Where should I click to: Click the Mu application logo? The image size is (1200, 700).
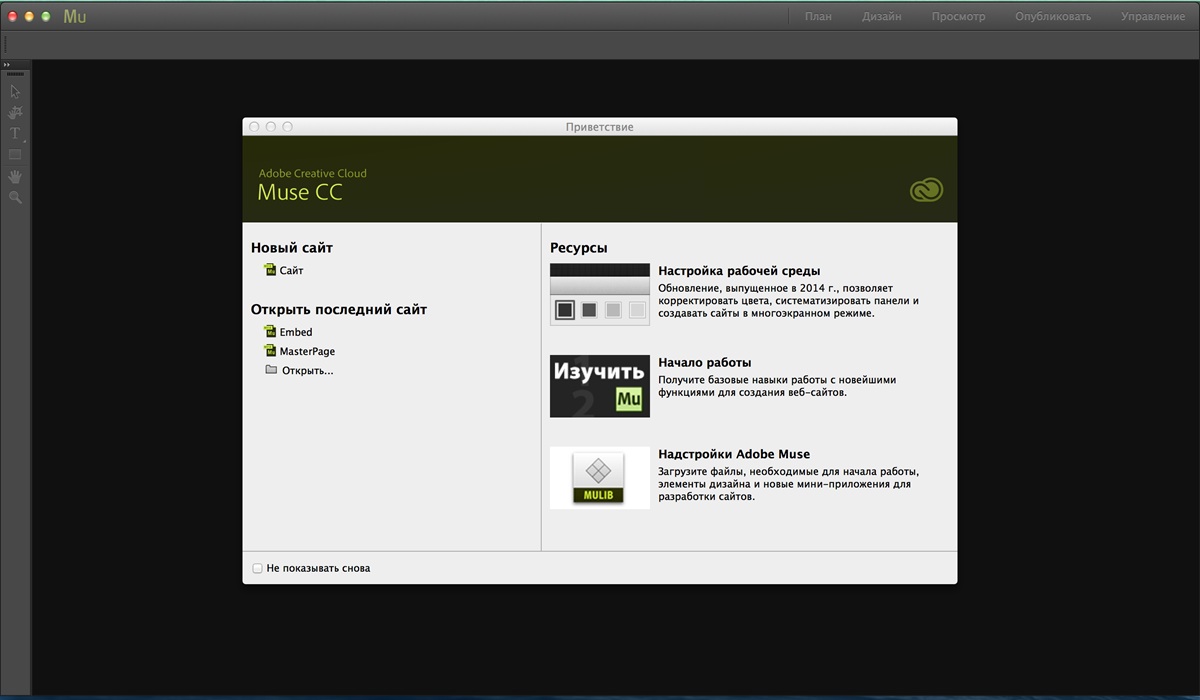pyautogui.click(x=74, y=16)
